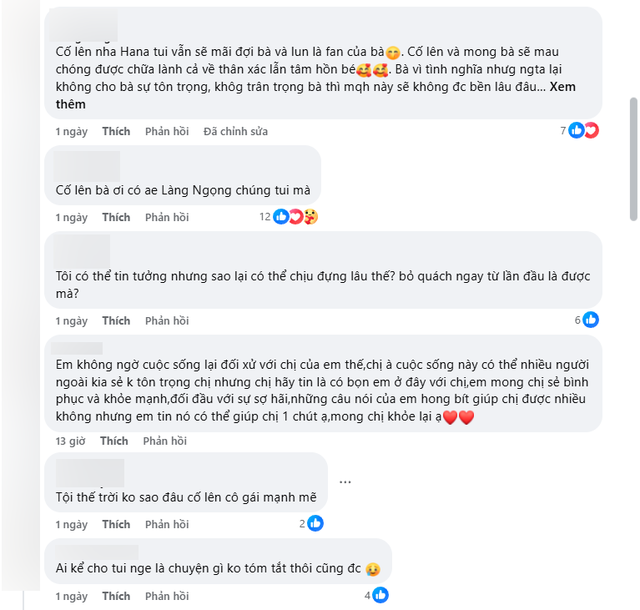Open three-dot options menu beside "Tội thế trời" comment
This screenshot has height=610, width=640.
pos(345,480)
